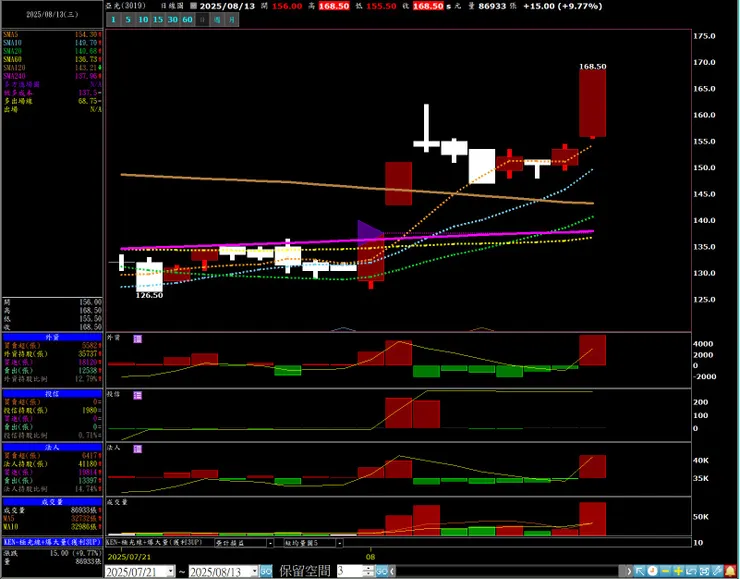This screenshot has height=579, width=740.
Task: Click the purple triangle signal marker
Action: [370, 232]
